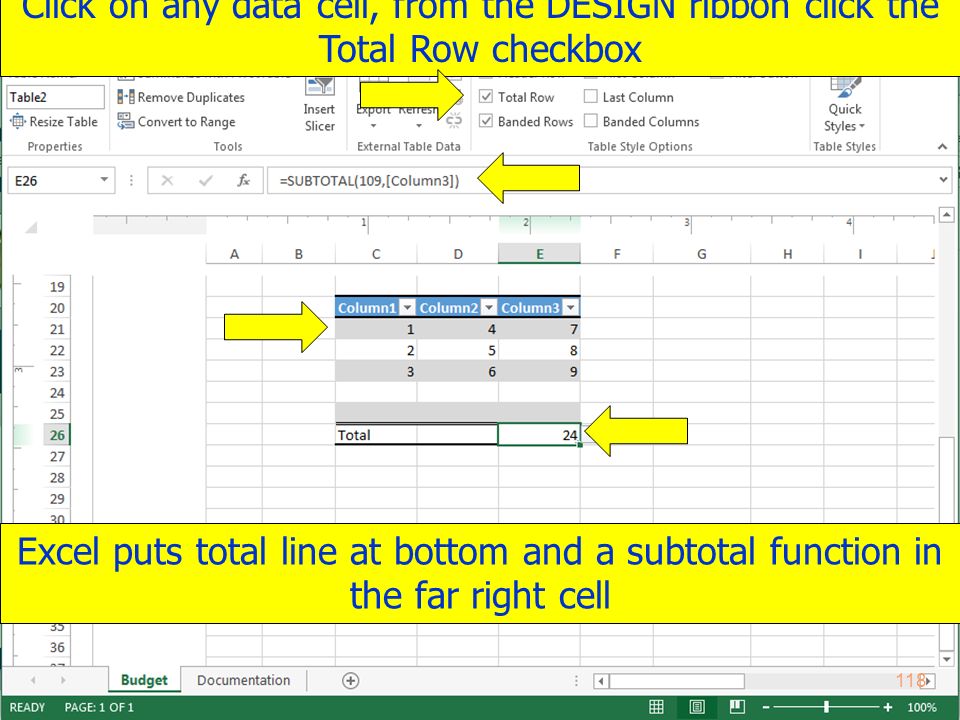Viewport: 960px width, 720px height.
Task: Open the Quick Styles gallery
Action: (x=844, y=105)
